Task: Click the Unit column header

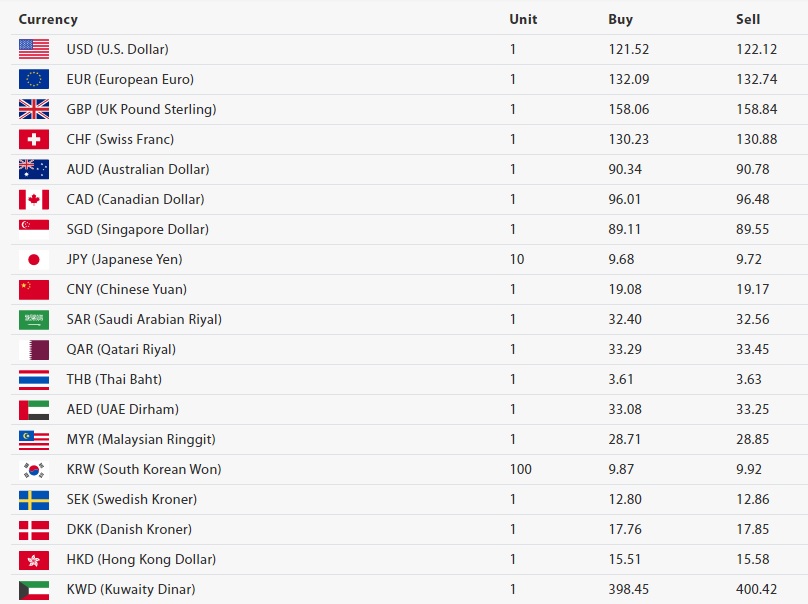Action: [523, 19]
